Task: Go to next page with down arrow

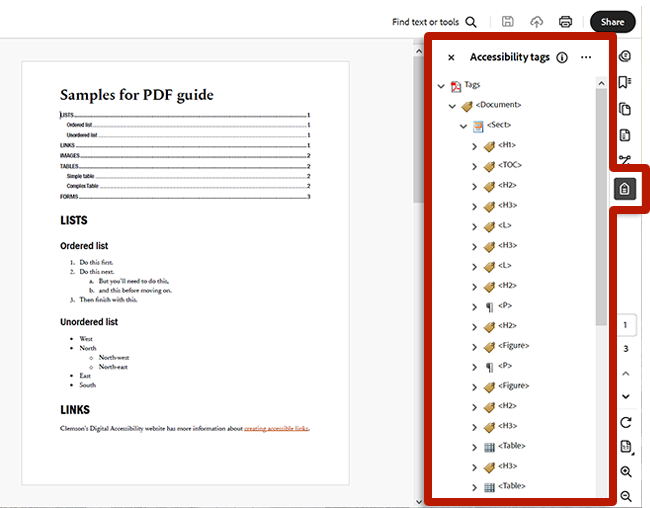Action: [x=626, y=396]
